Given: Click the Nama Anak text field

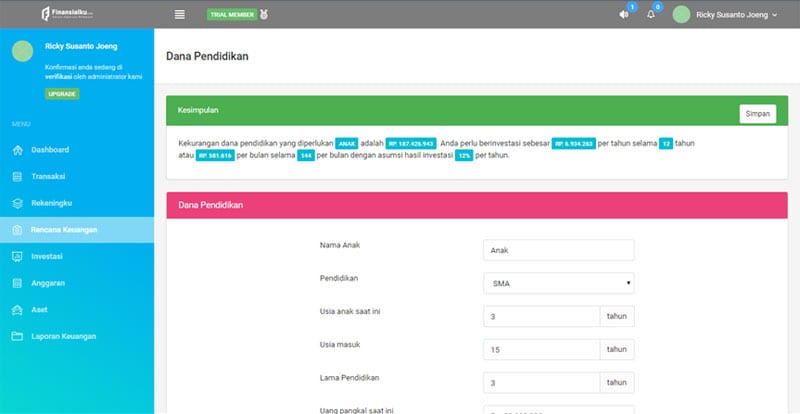Looking at the screenshot, I should (558, 251).
